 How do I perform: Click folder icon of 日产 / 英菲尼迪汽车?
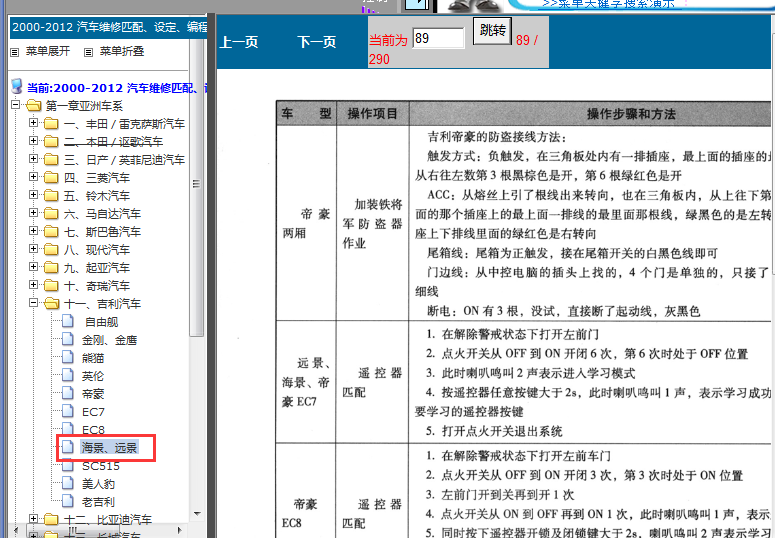51,159
